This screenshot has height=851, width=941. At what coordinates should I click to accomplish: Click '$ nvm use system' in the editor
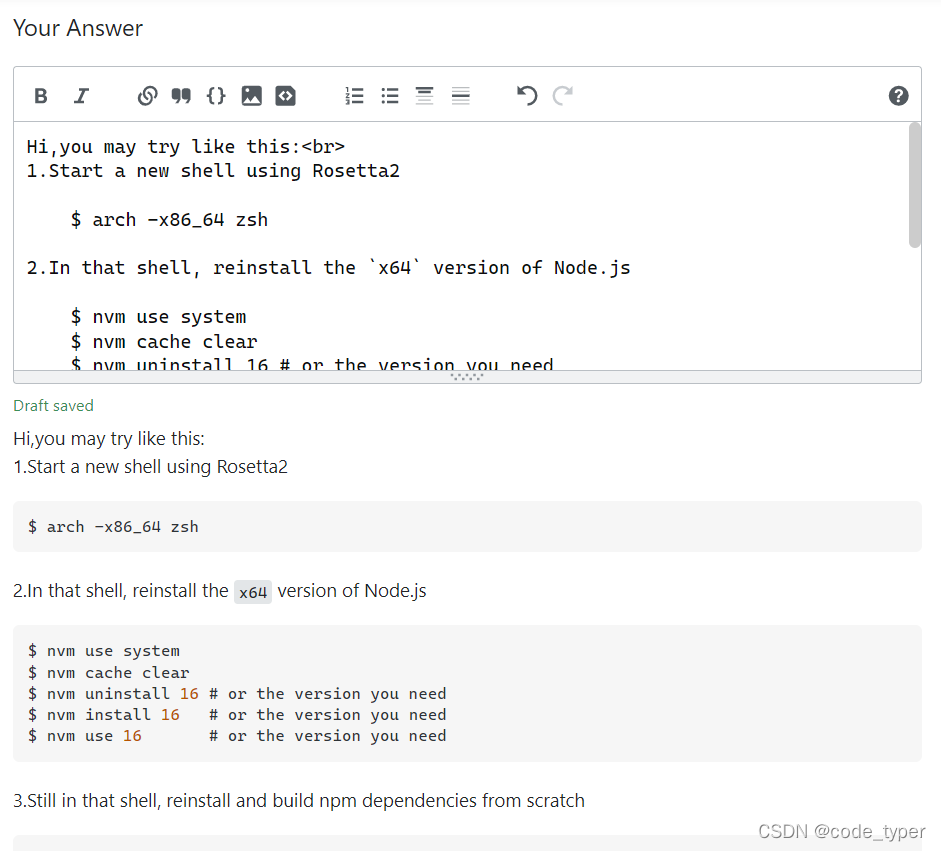(158, 317)
